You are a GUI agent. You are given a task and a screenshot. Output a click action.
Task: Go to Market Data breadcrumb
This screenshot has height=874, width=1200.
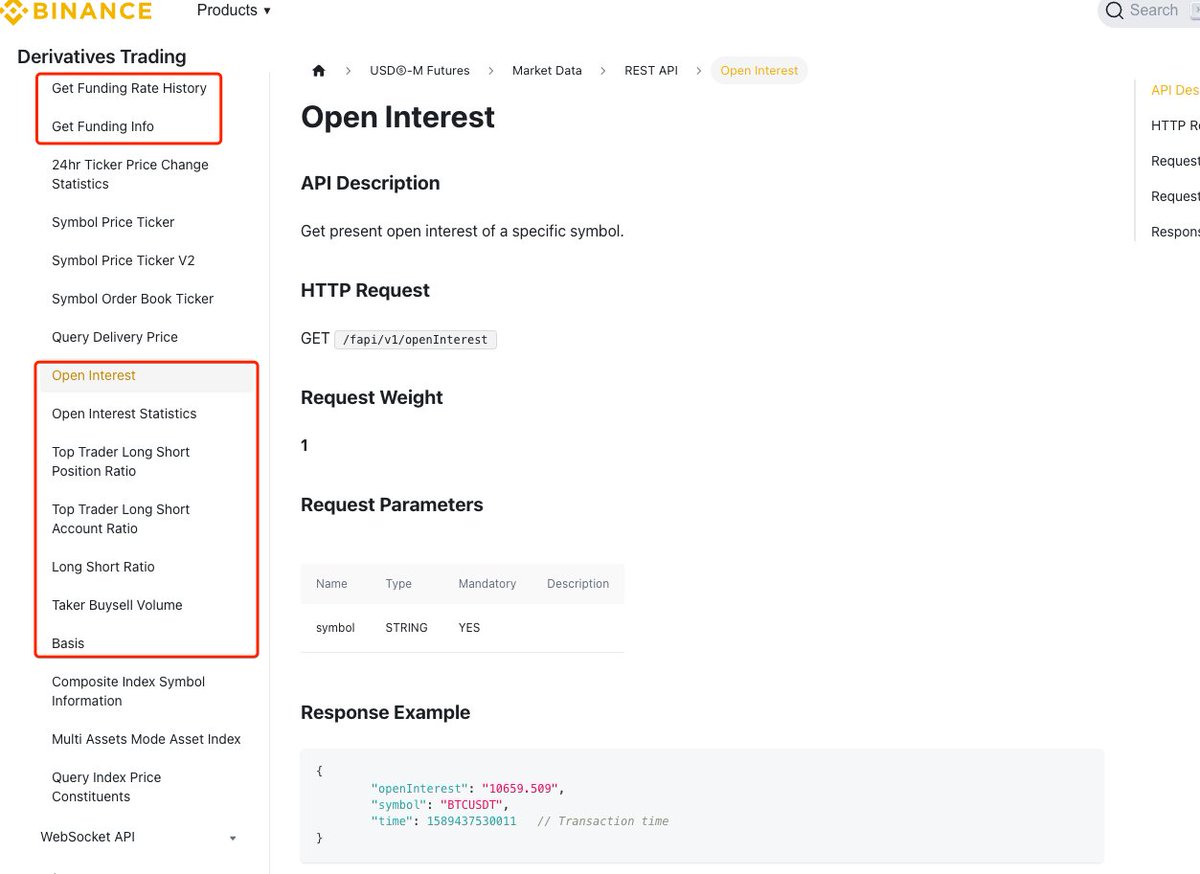546,71
